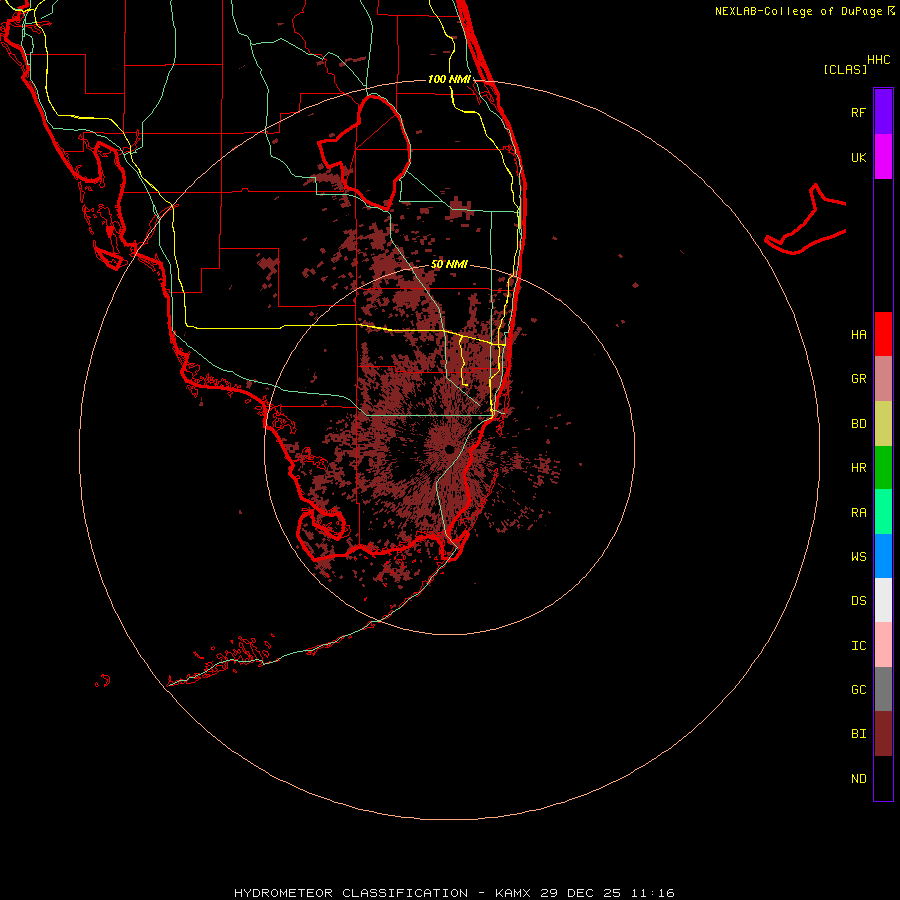
Task: Click the WS legend label
Action: click(x=858, y=556)
